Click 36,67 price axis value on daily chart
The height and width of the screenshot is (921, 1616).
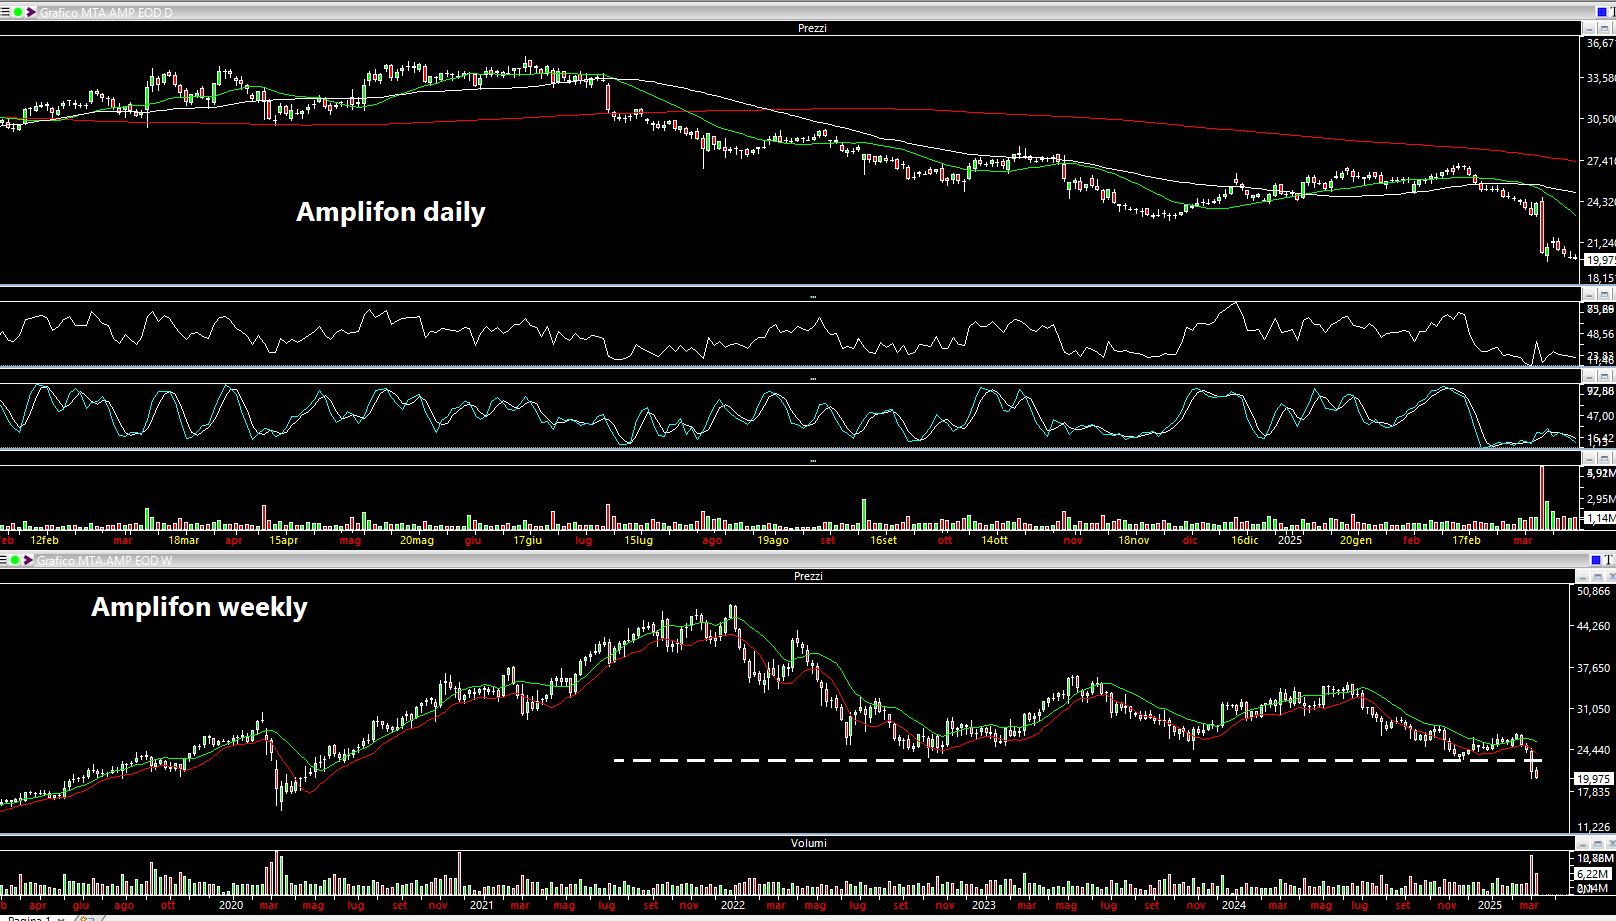click(1601, 43)
